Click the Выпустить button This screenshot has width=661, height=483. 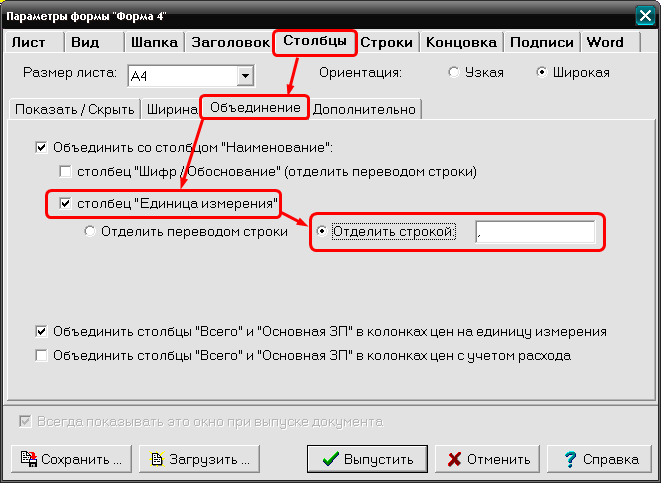pos(367,459)
